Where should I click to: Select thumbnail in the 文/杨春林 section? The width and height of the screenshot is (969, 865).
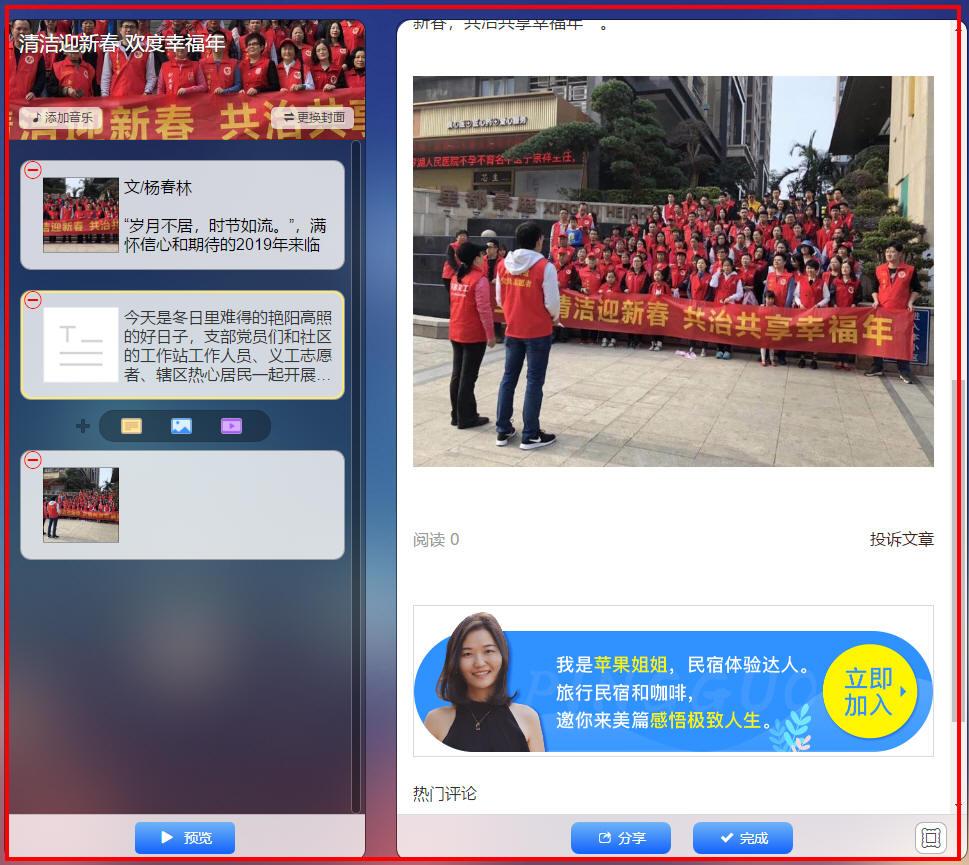tap(81, 215)
